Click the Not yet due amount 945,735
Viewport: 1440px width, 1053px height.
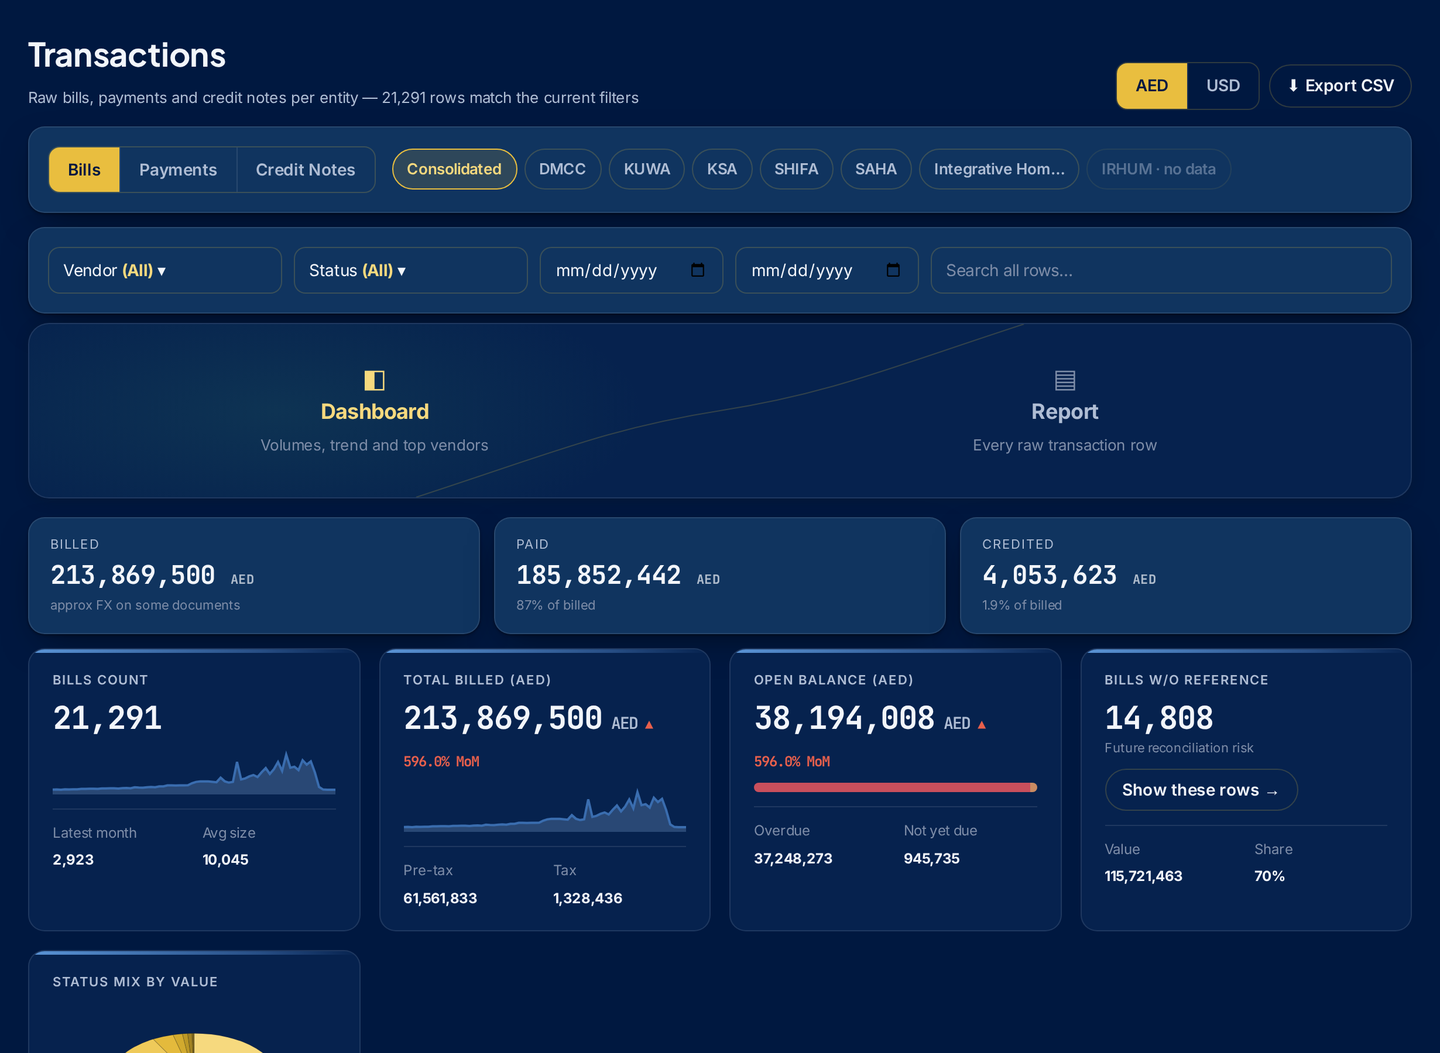(x=932, y=858)
